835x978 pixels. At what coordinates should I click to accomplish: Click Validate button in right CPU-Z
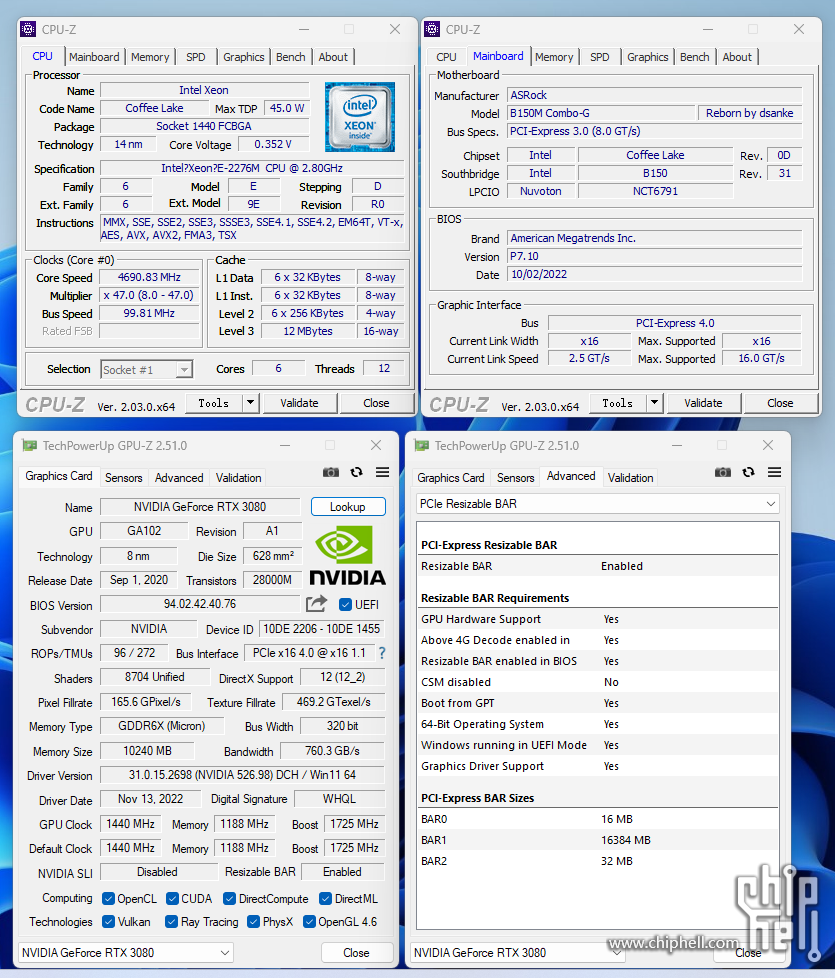pos(703,403)
